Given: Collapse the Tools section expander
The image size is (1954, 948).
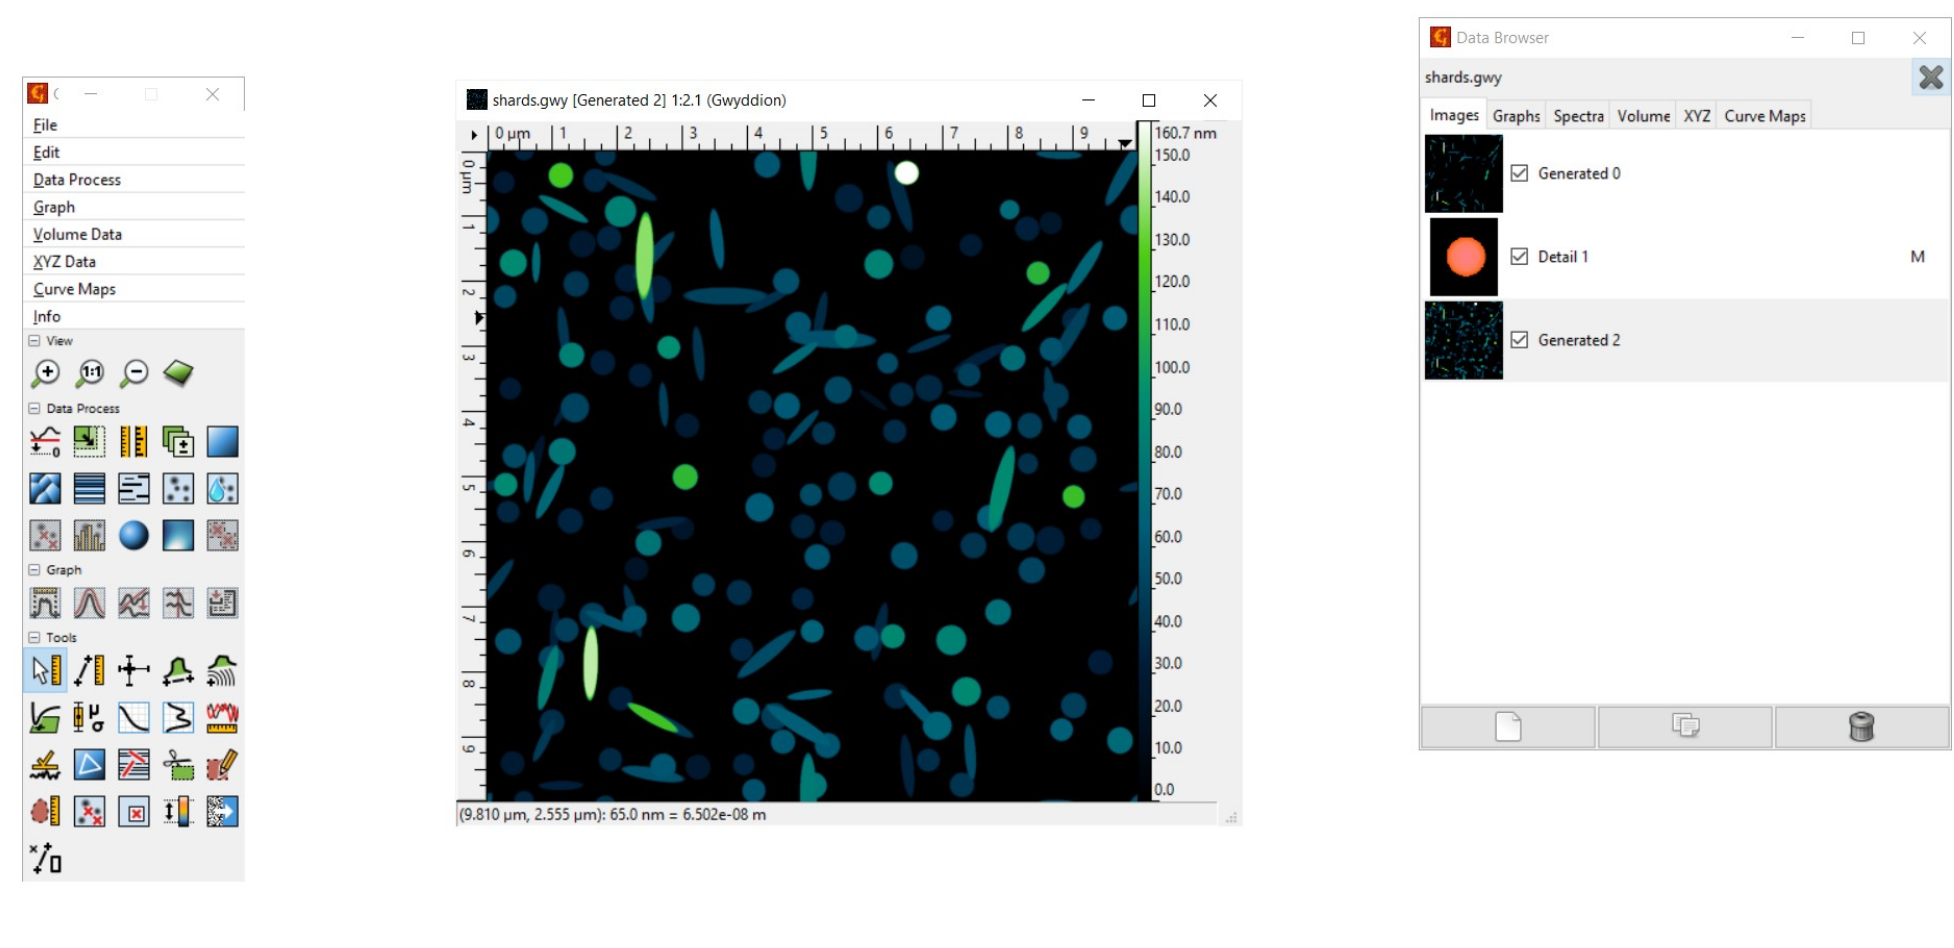Looking at the screenshot, I should point(34,638).
